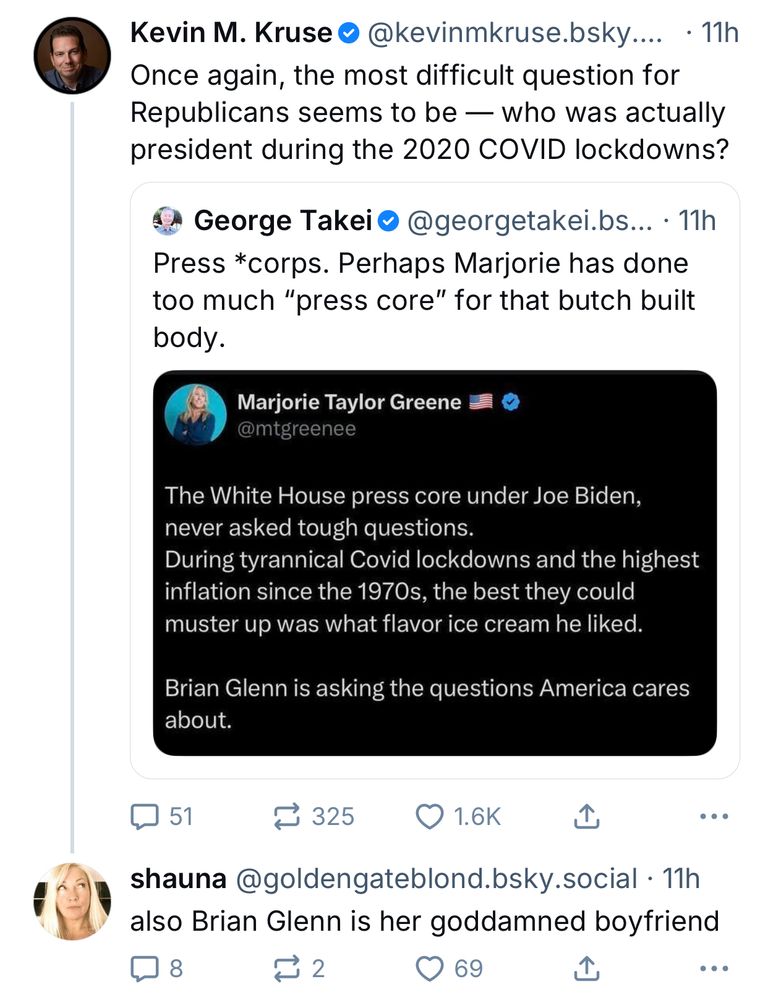
Task: Open more options on Kruse's post
Action: 715,817
